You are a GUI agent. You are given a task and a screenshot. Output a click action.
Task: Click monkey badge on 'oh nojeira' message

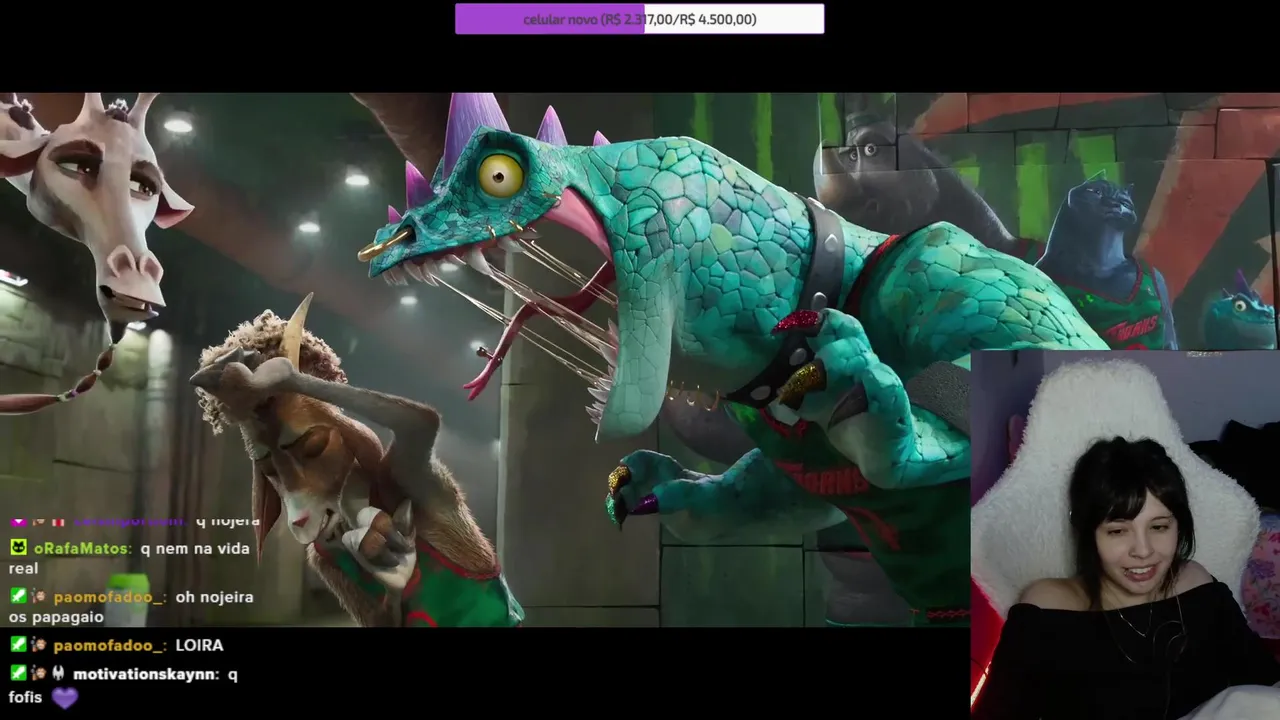[39, 596]
